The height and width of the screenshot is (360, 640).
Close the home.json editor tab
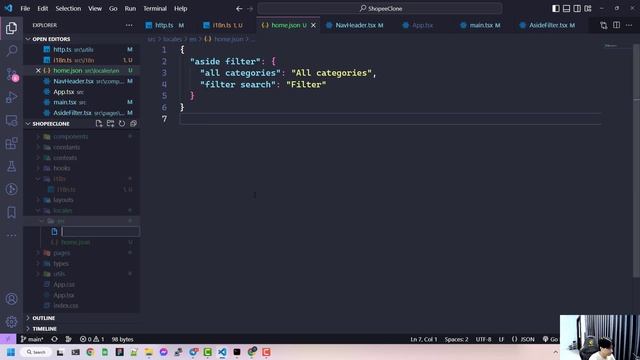pos(313,25)
